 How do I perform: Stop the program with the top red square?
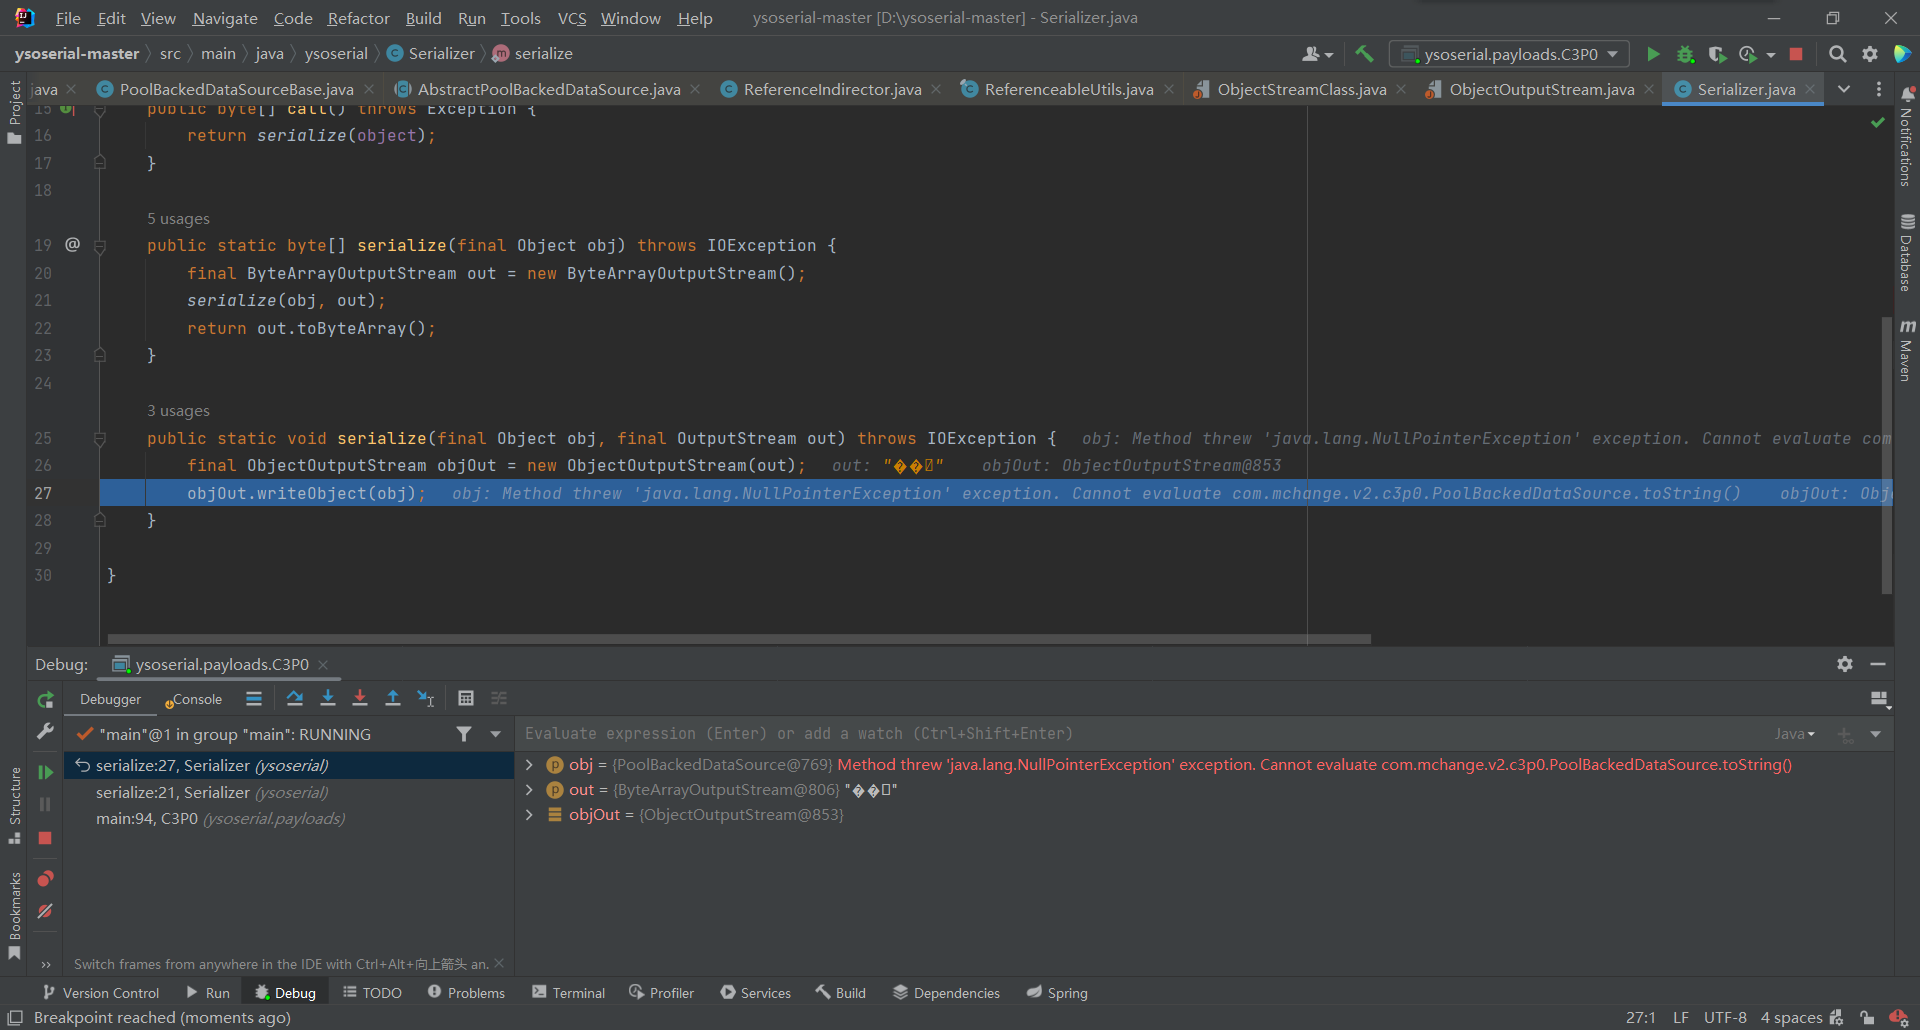pyautogui.click(x=1796, y=54)
